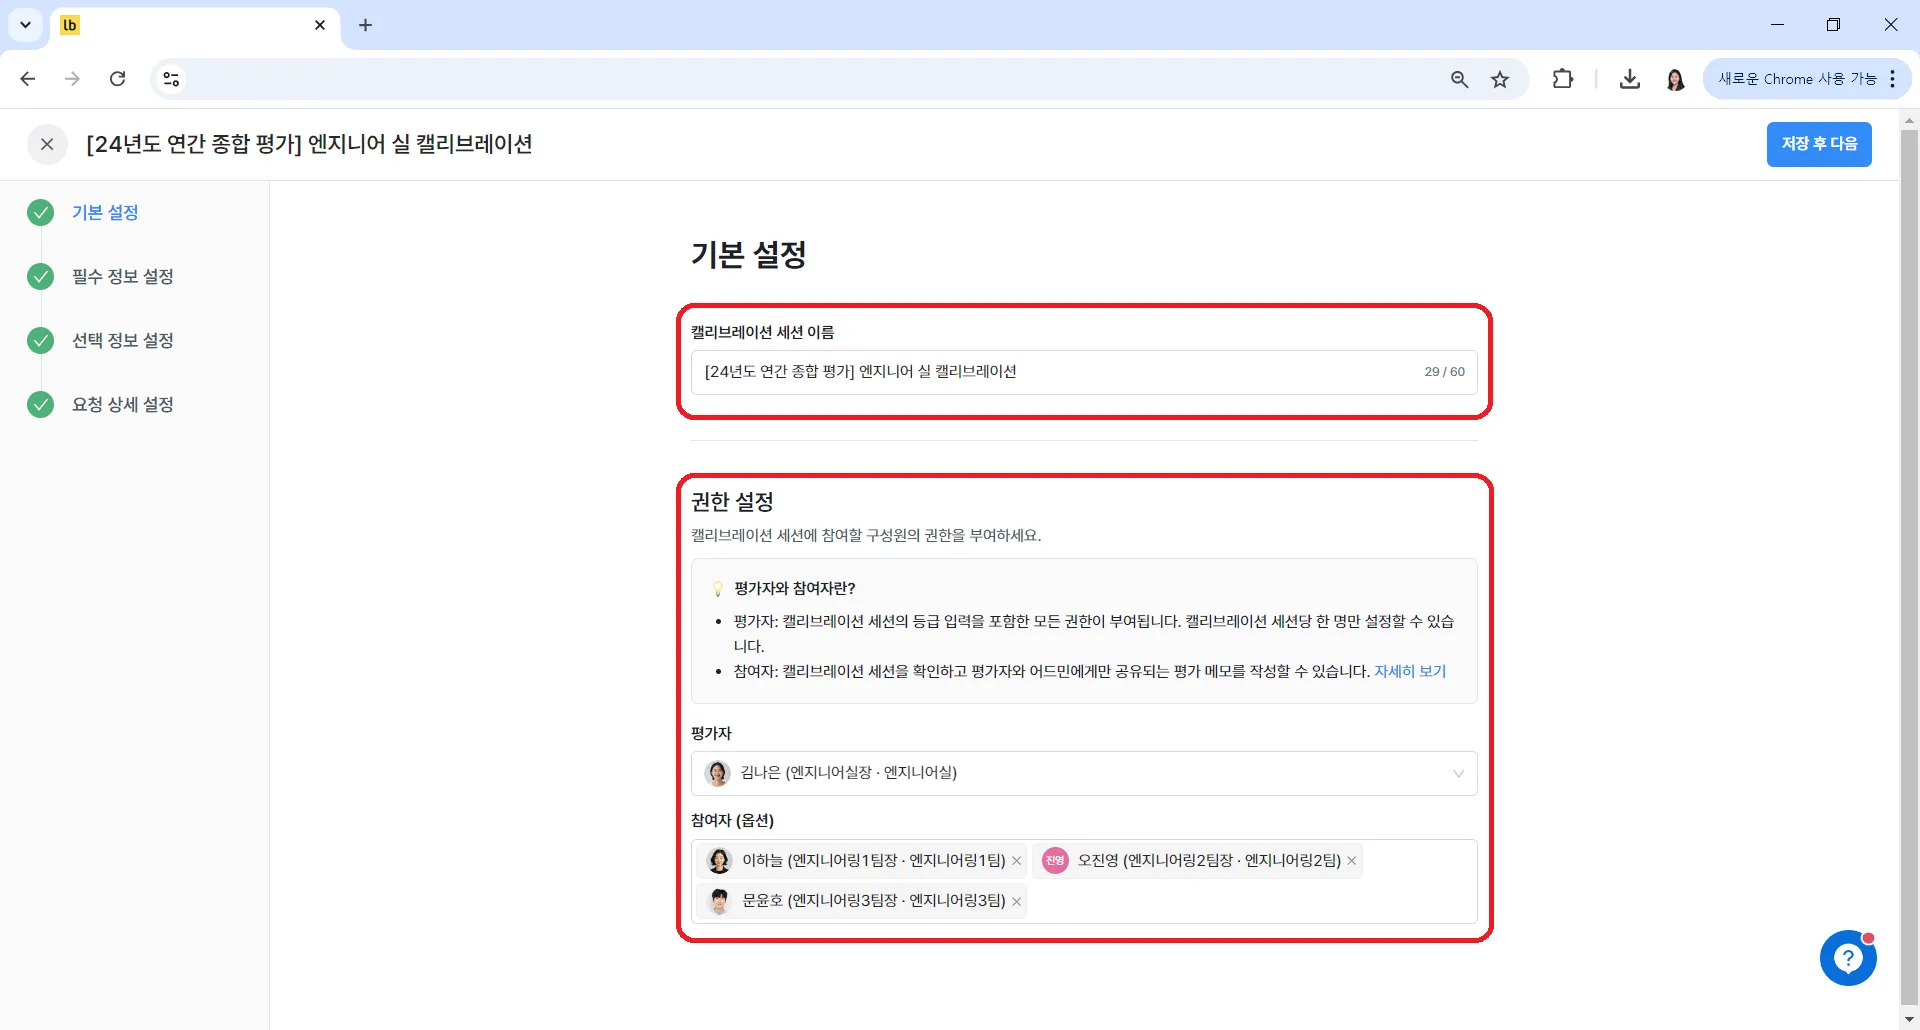Click the 캘리브레이션 세션 이름 label
Viewport: 1920px width, 1030px height.
(x=763, y=332)
